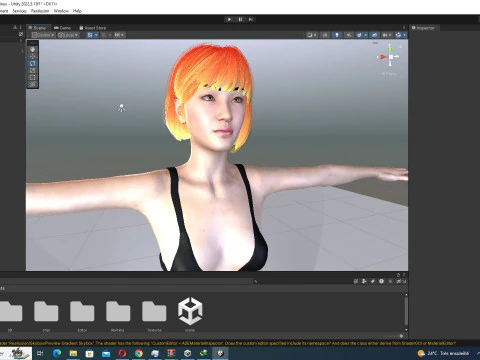Screen dimensions: 480x360
Task: Open the Reallusion menu
Action: 40,11
